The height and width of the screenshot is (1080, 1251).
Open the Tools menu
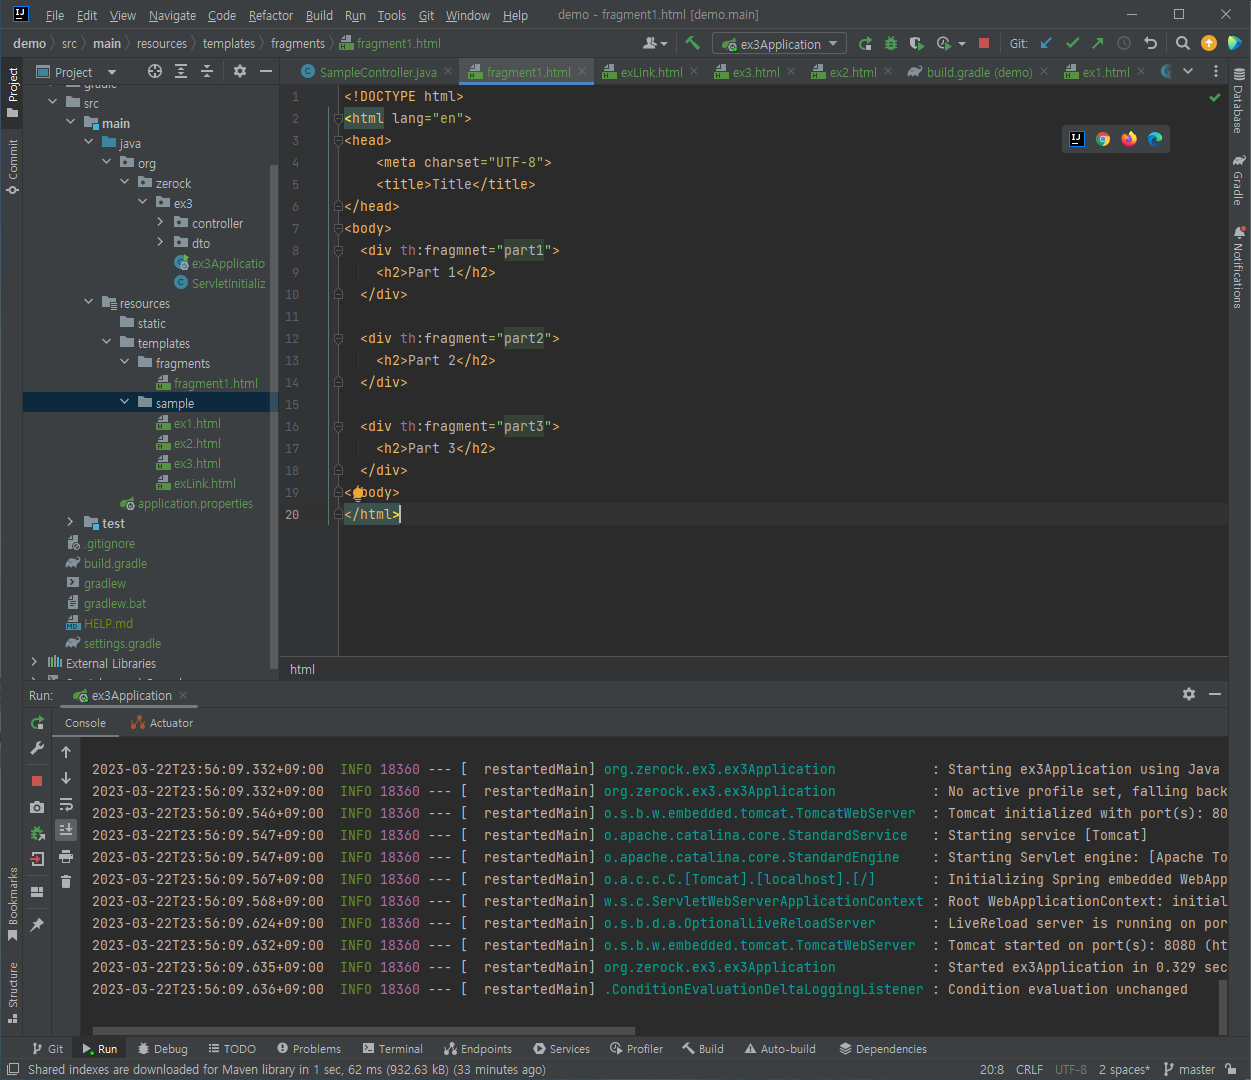(391, 15)
